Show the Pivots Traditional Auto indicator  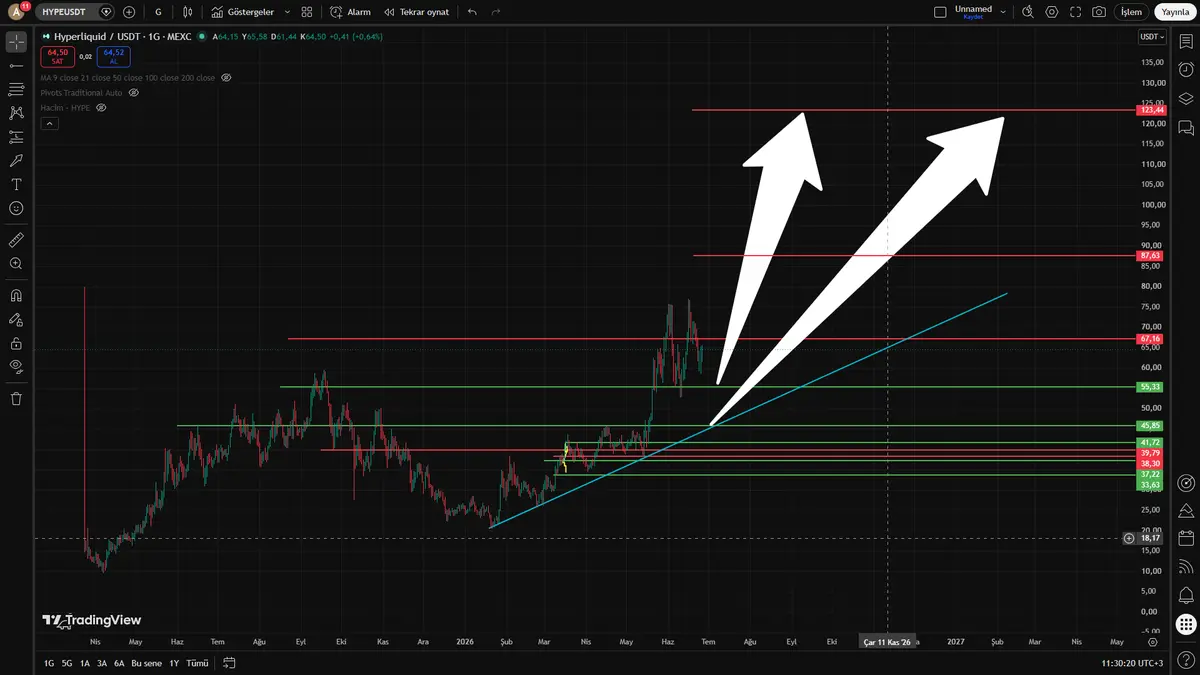(x=133, y=92)
